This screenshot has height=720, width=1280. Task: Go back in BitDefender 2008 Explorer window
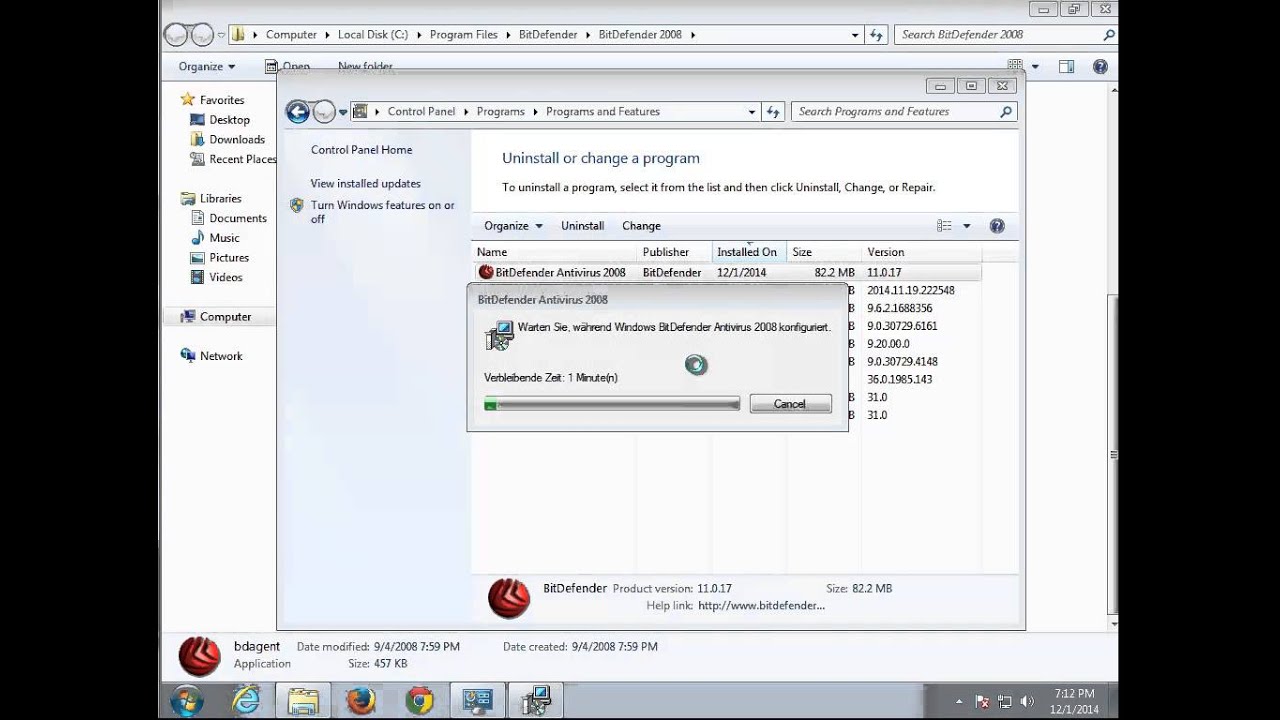pos(177,35)
